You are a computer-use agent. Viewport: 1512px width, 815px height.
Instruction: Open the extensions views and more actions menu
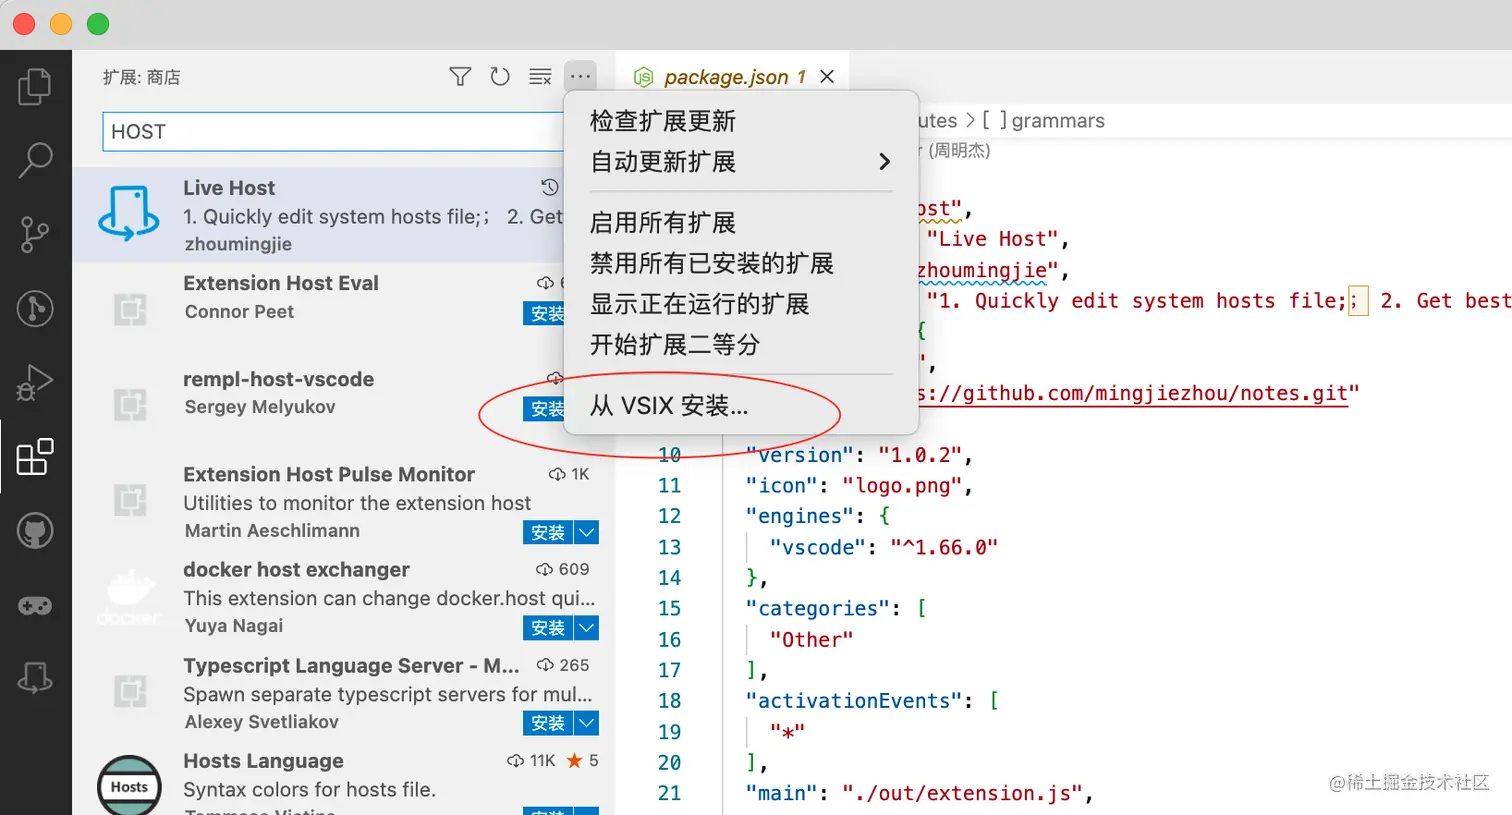(x=580, y=77)
